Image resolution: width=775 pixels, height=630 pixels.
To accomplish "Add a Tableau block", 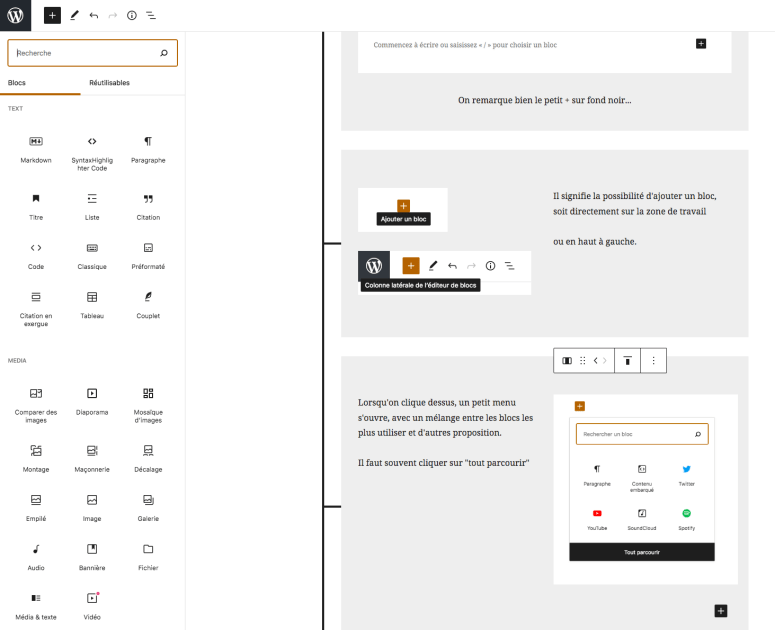I will click(92, 304).
